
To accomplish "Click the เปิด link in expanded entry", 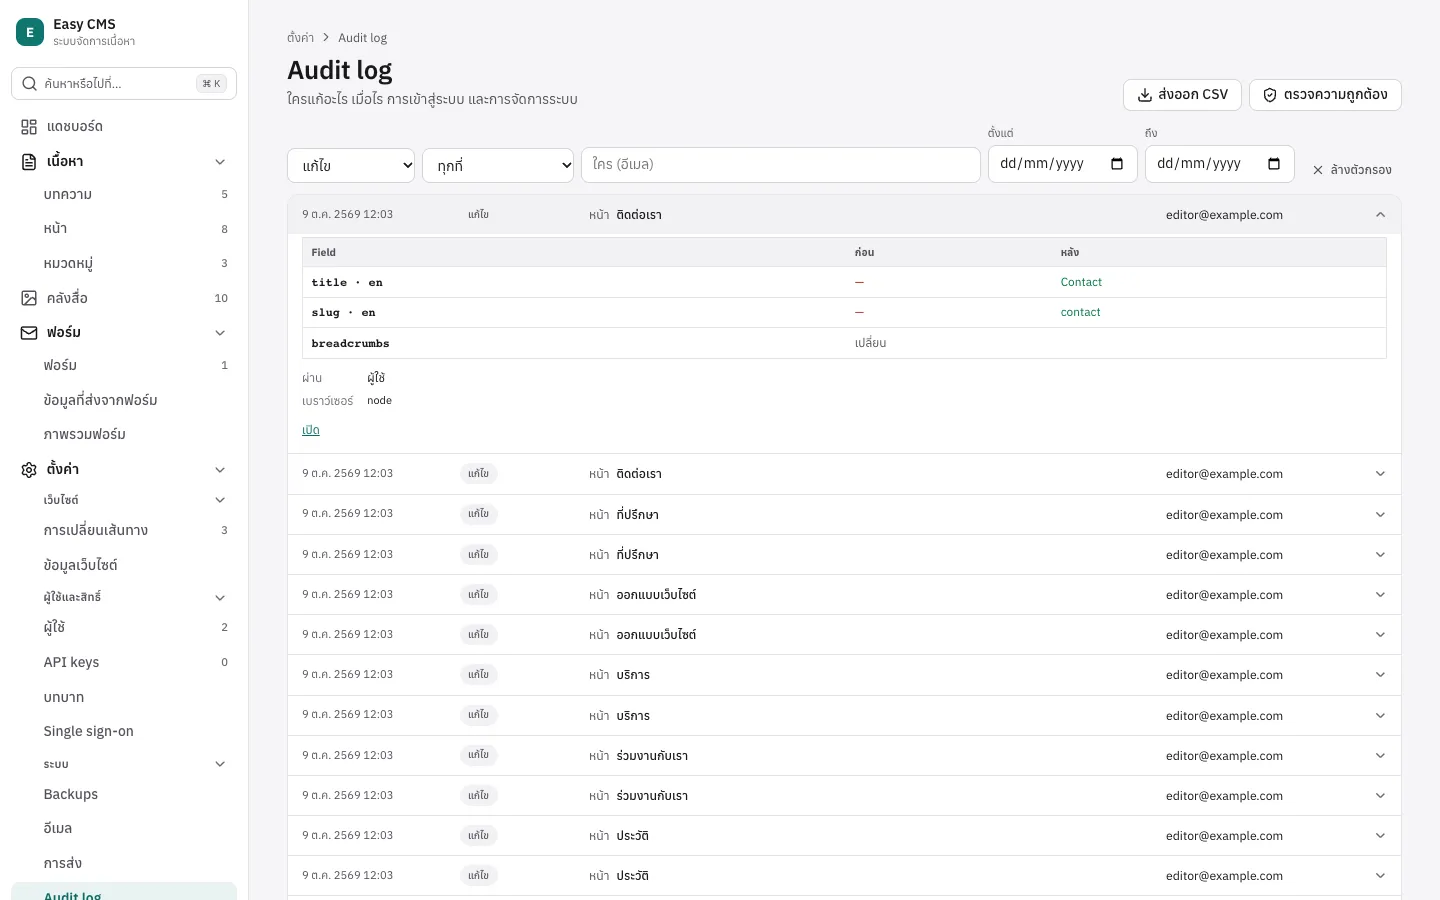I will (x=311, y=430).
